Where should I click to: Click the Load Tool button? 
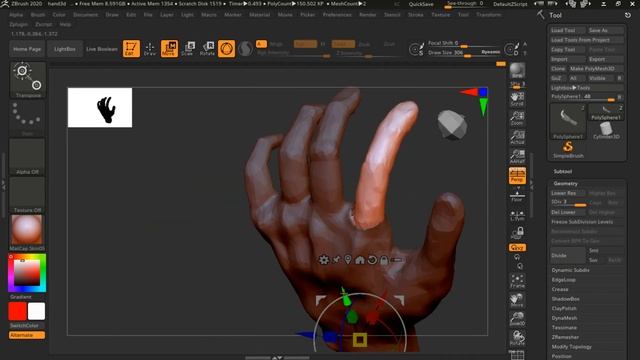point(567,30)
